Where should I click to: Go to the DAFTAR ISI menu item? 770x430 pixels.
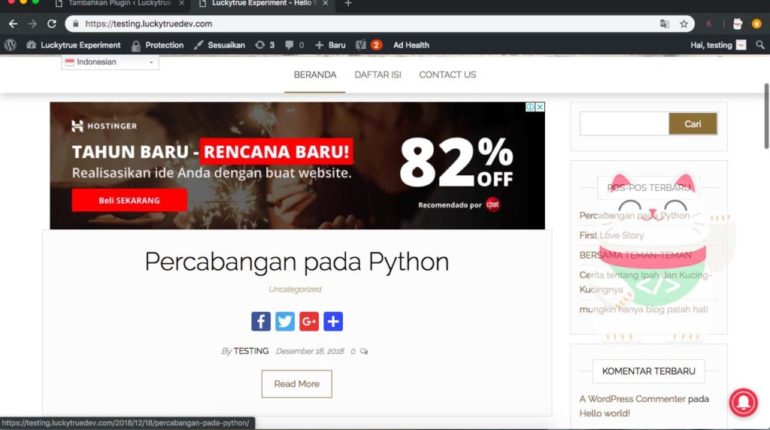(x=377, y=75)
